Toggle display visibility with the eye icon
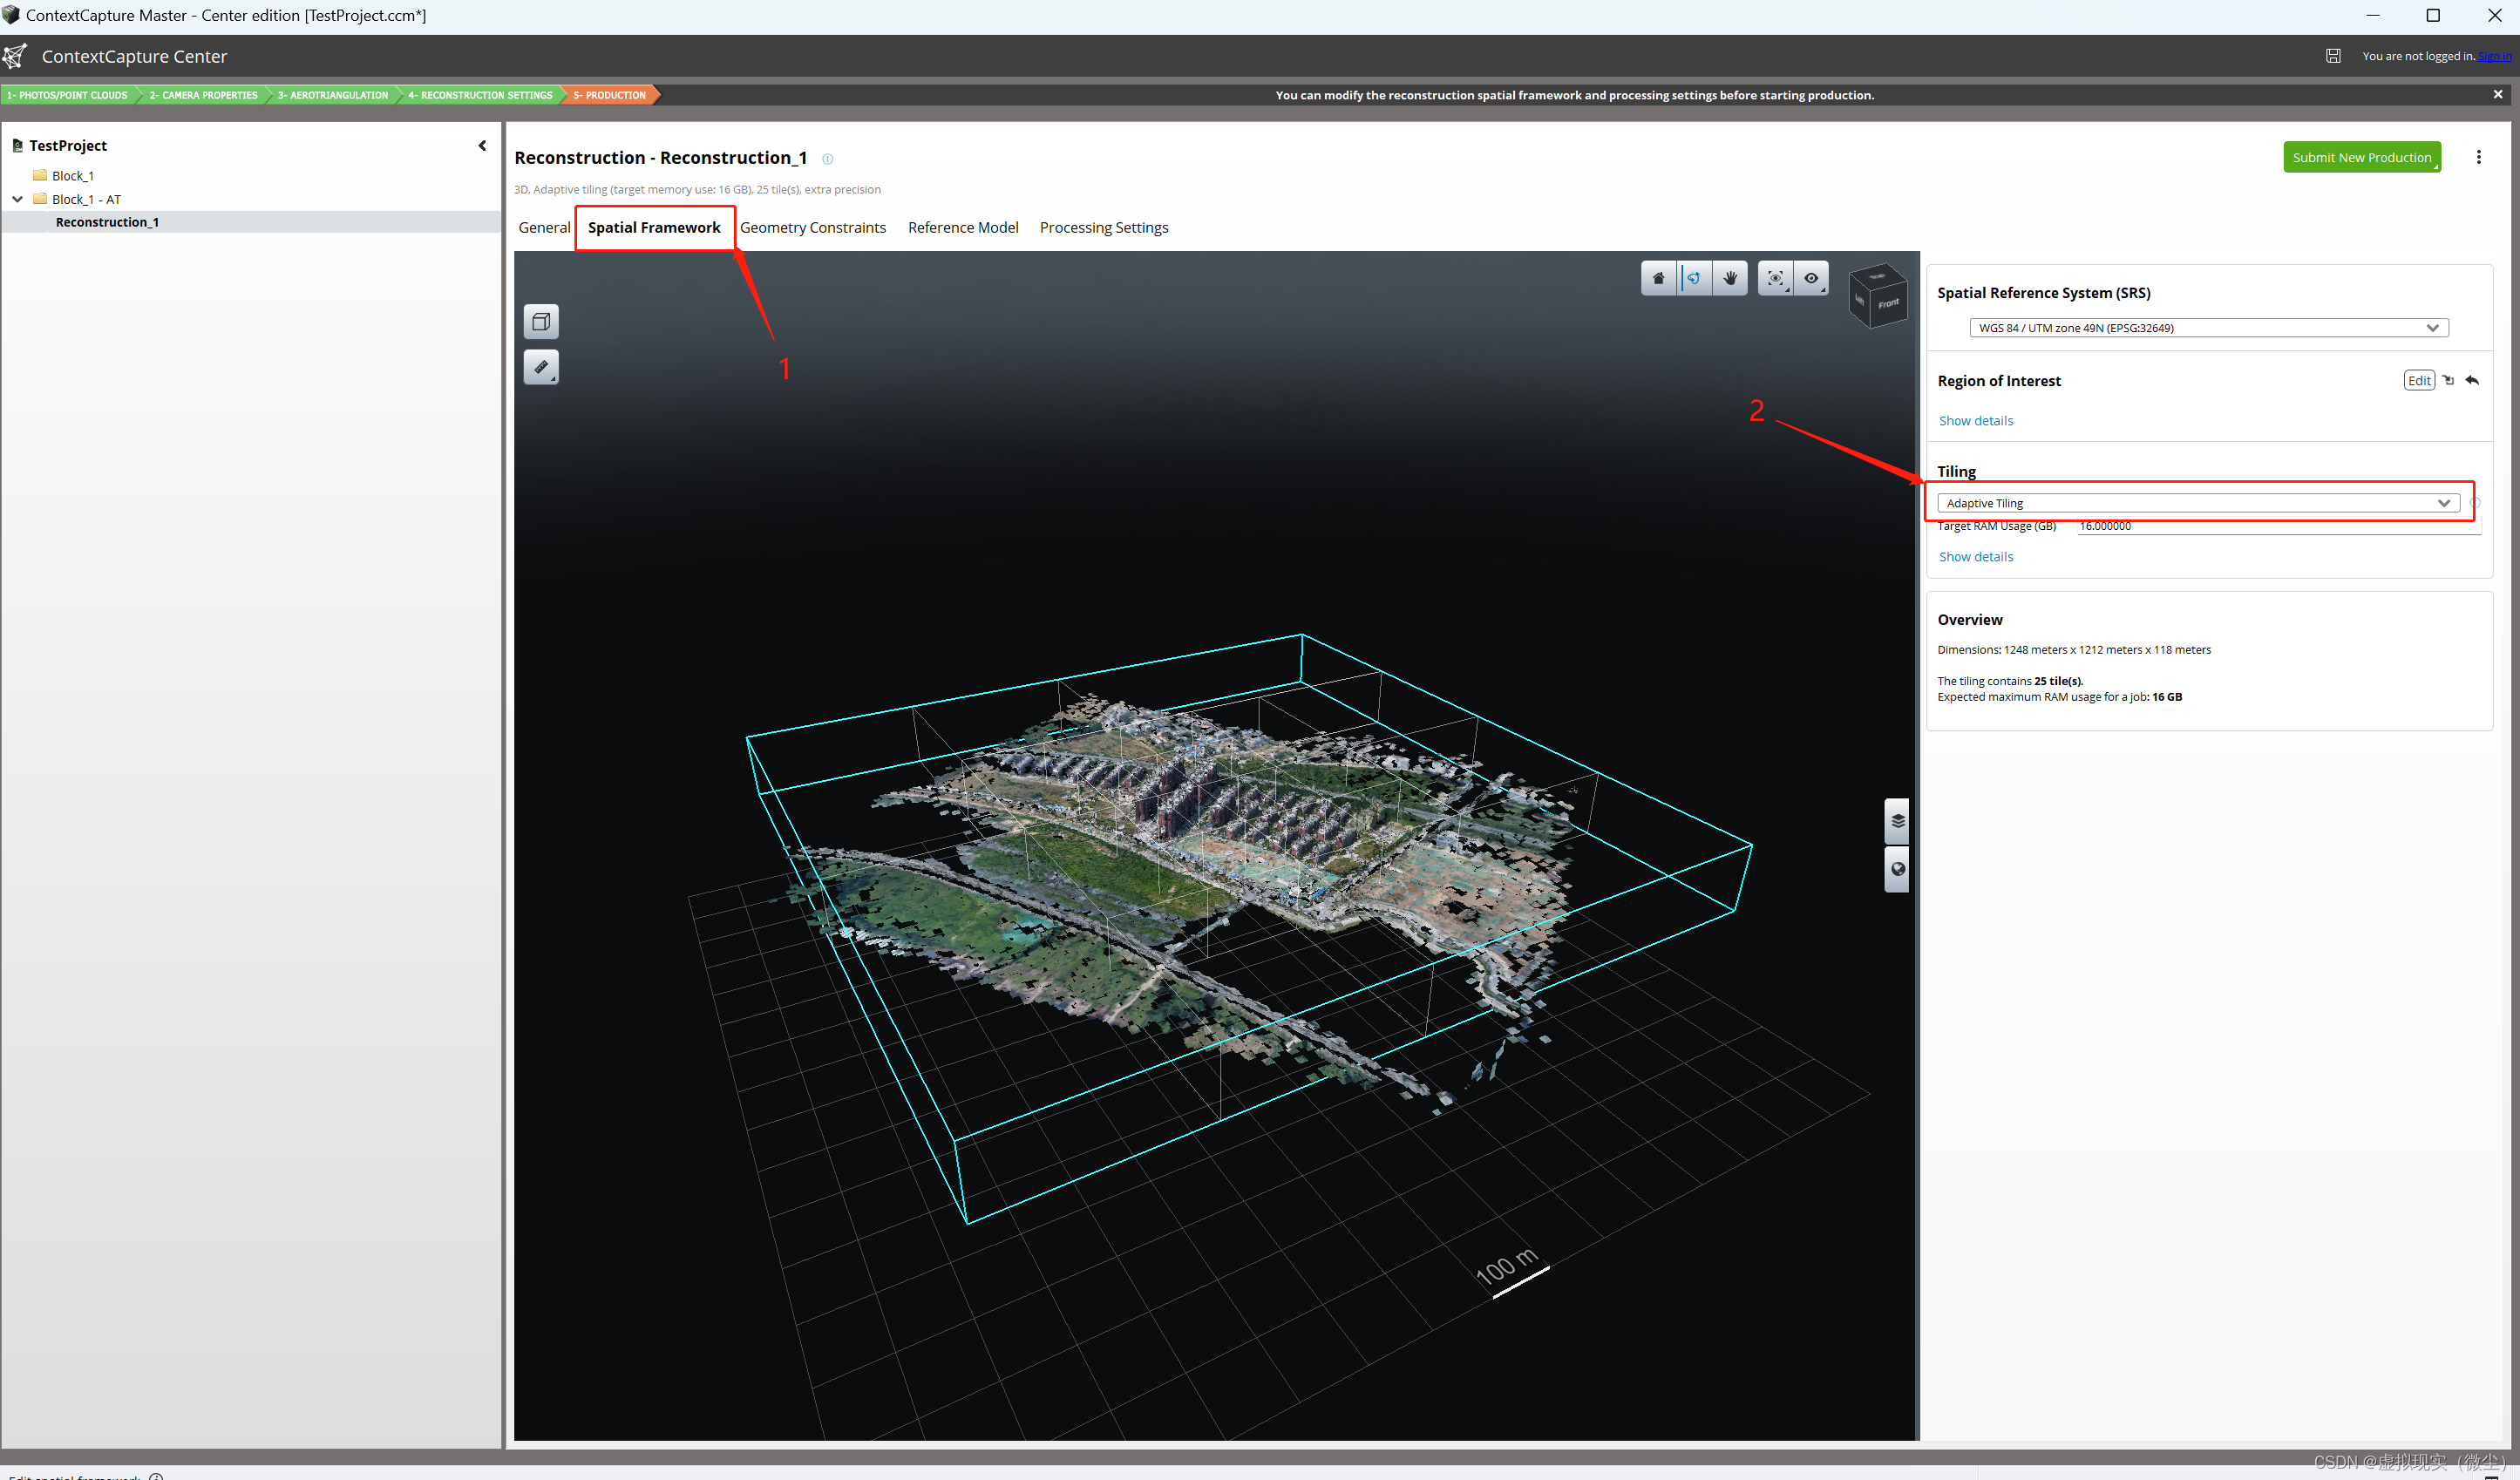Image resolution: width=2520 pixels, height=1480 pixels. point(1811,278)
